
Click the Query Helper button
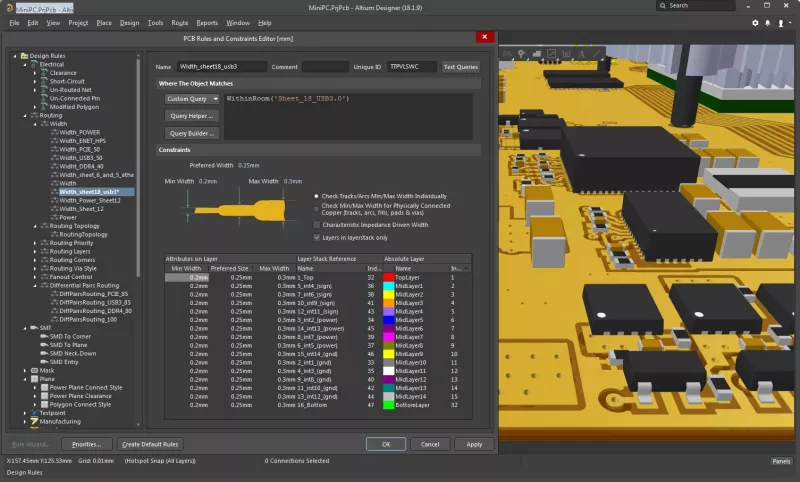click(x=192, y=116)
